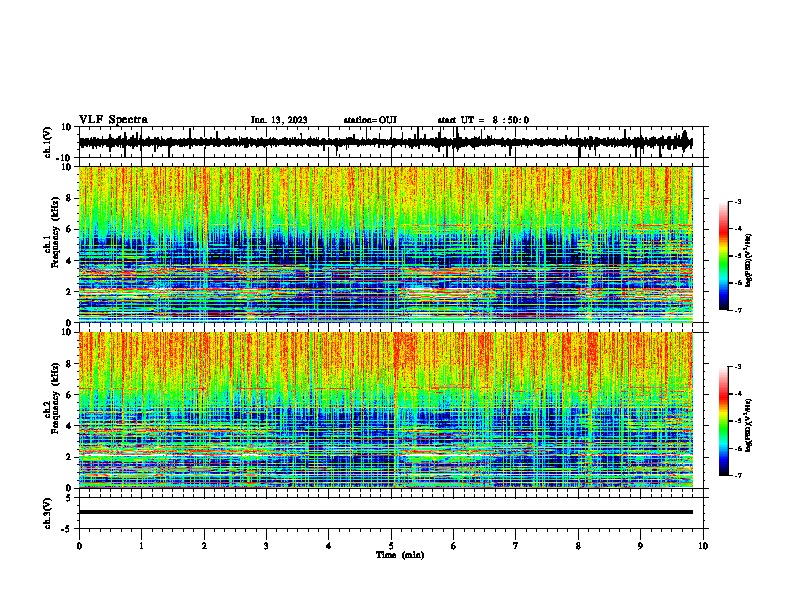Click the '-7' label on ch.2 color scale
This screenshot has height=612, width=792.
click(x=737, y=475)
